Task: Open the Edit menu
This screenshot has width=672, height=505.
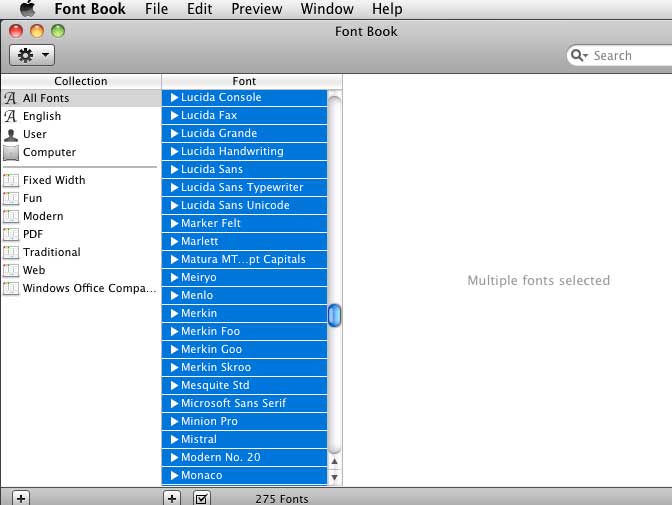Action: [199, 9]
